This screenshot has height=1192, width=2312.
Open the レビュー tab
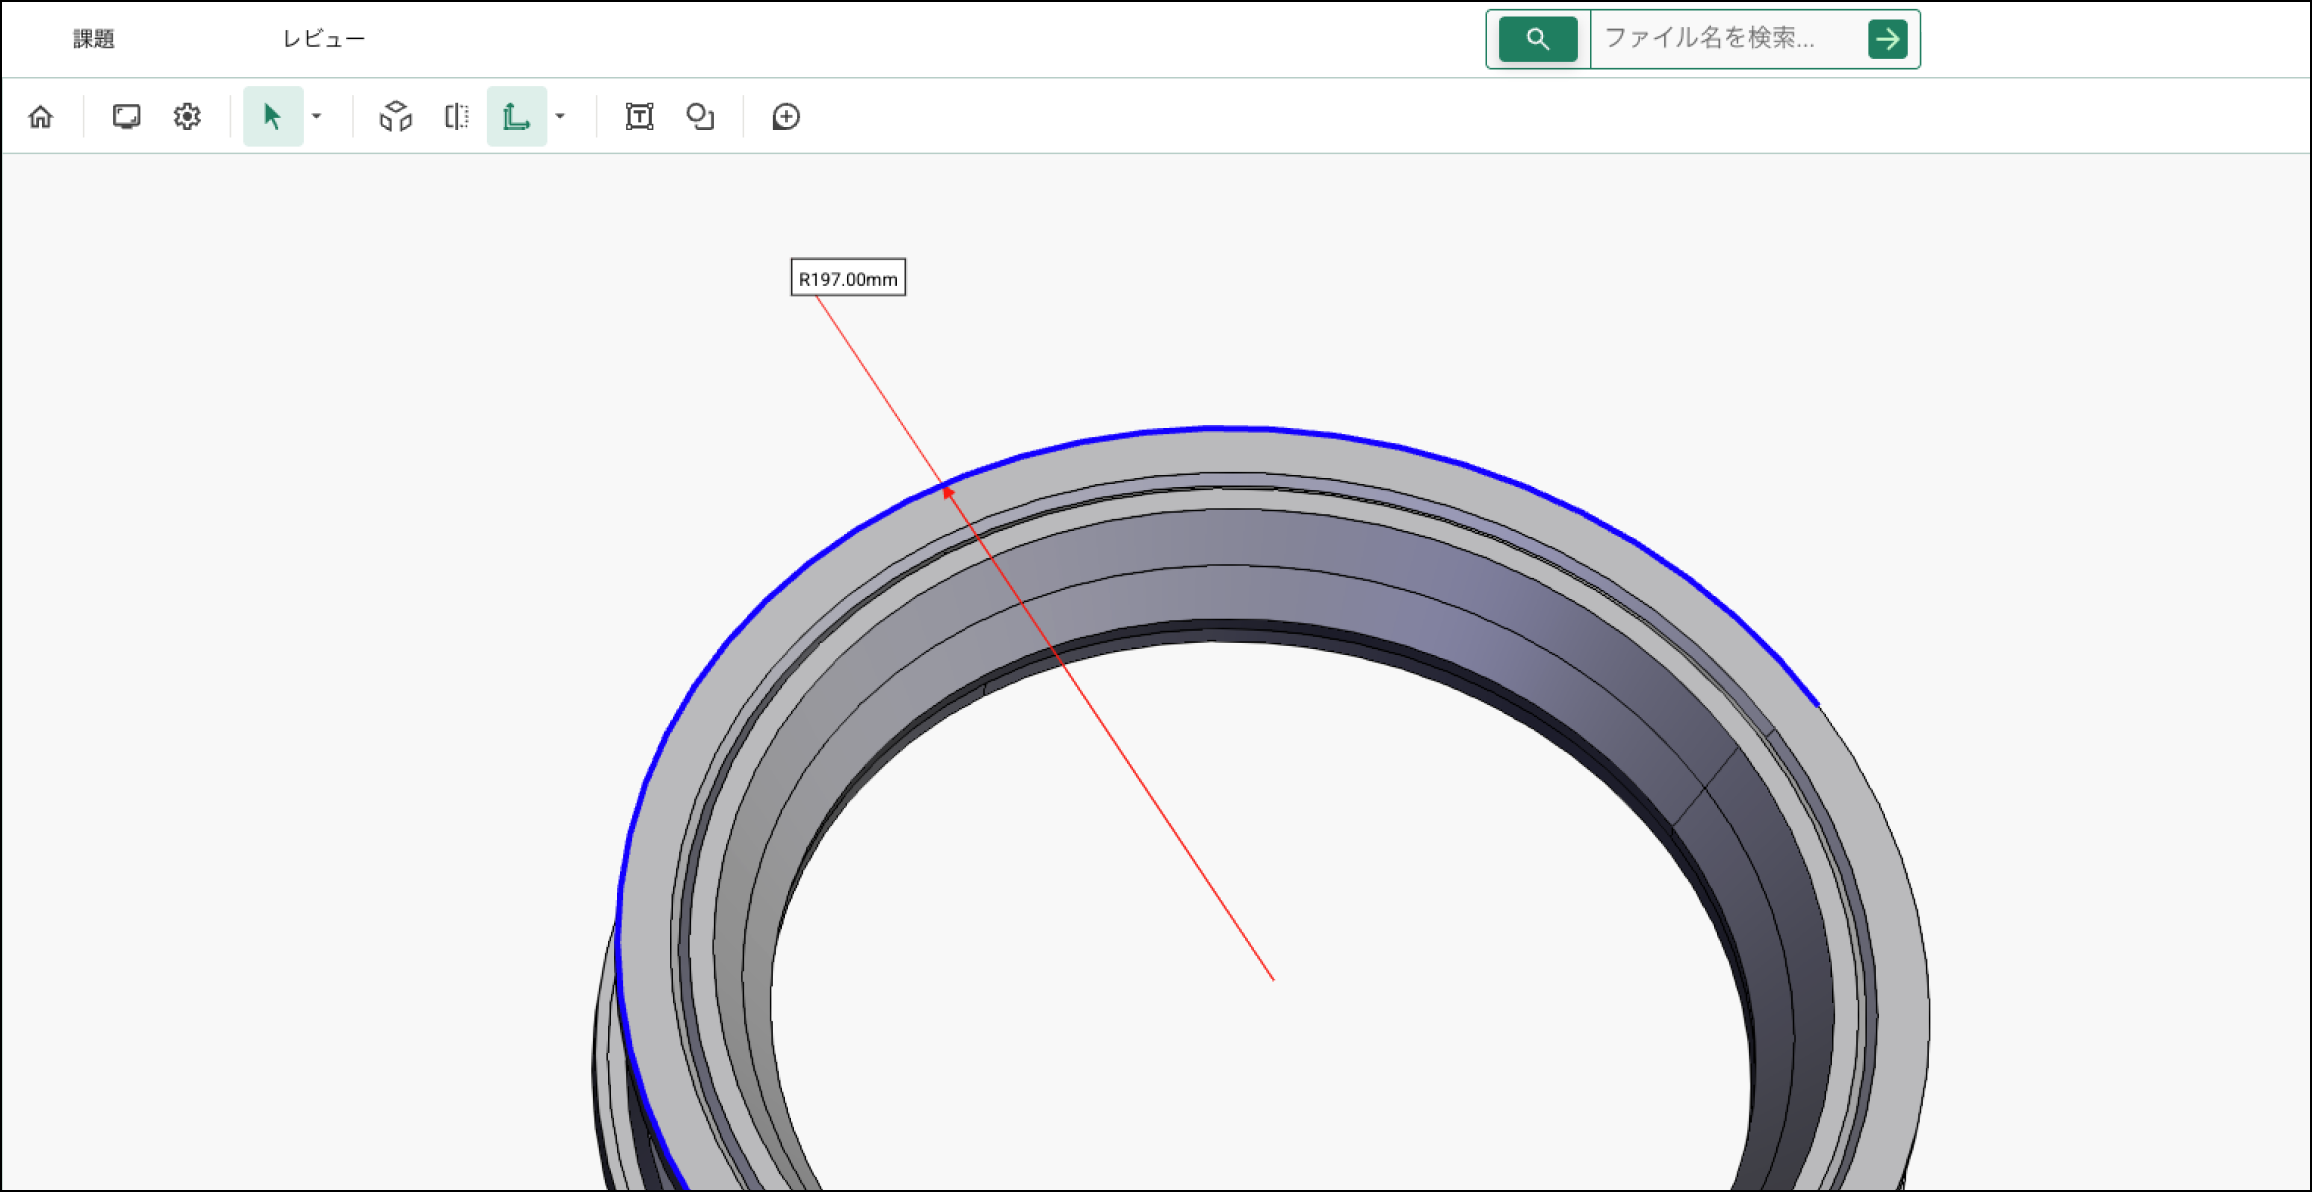[323, 39]
